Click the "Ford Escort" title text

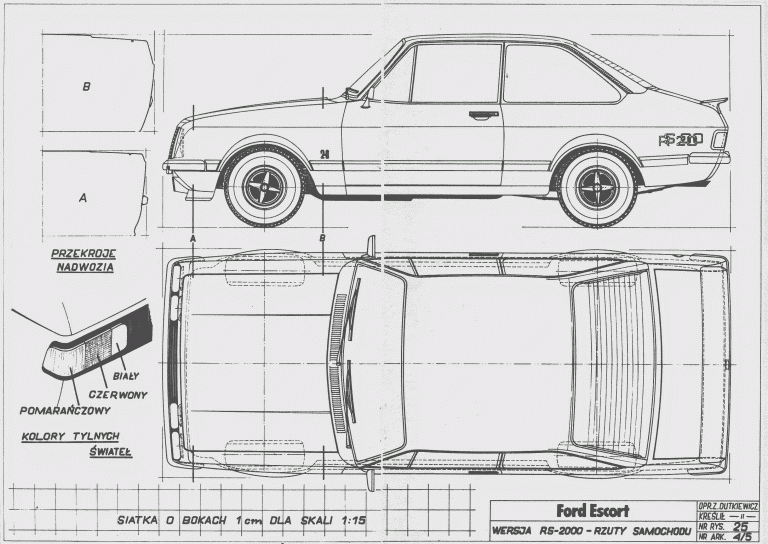(593, 511)
